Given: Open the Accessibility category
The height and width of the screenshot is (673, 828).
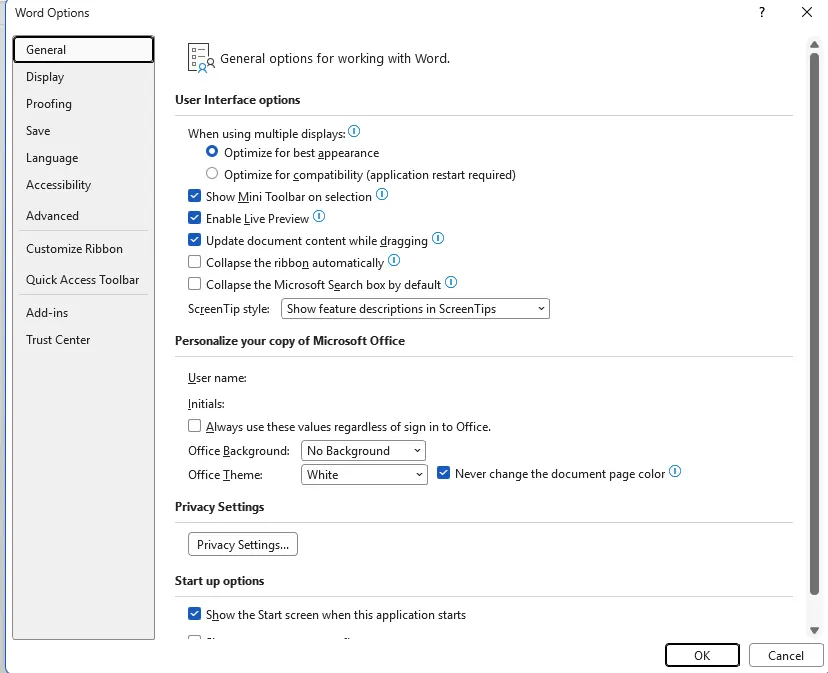Looking at the screenshot, I should (83, 185).
